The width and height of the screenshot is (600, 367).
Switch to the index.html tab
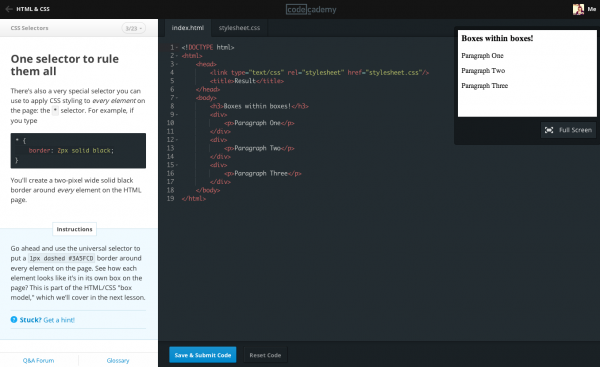pyautogui.click(x=188, y=28)
